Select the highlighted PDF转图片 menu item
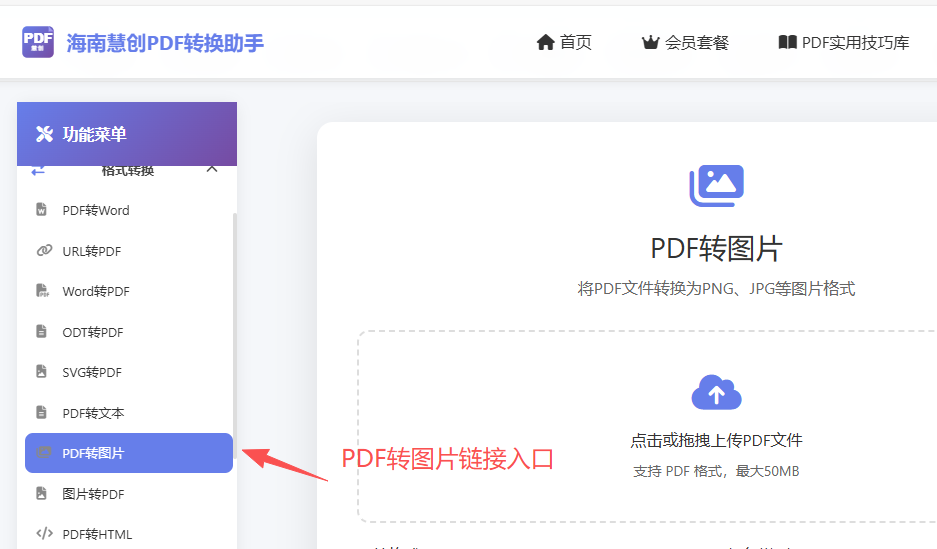This screenshot has height=549, width=937. coord(128,453)
